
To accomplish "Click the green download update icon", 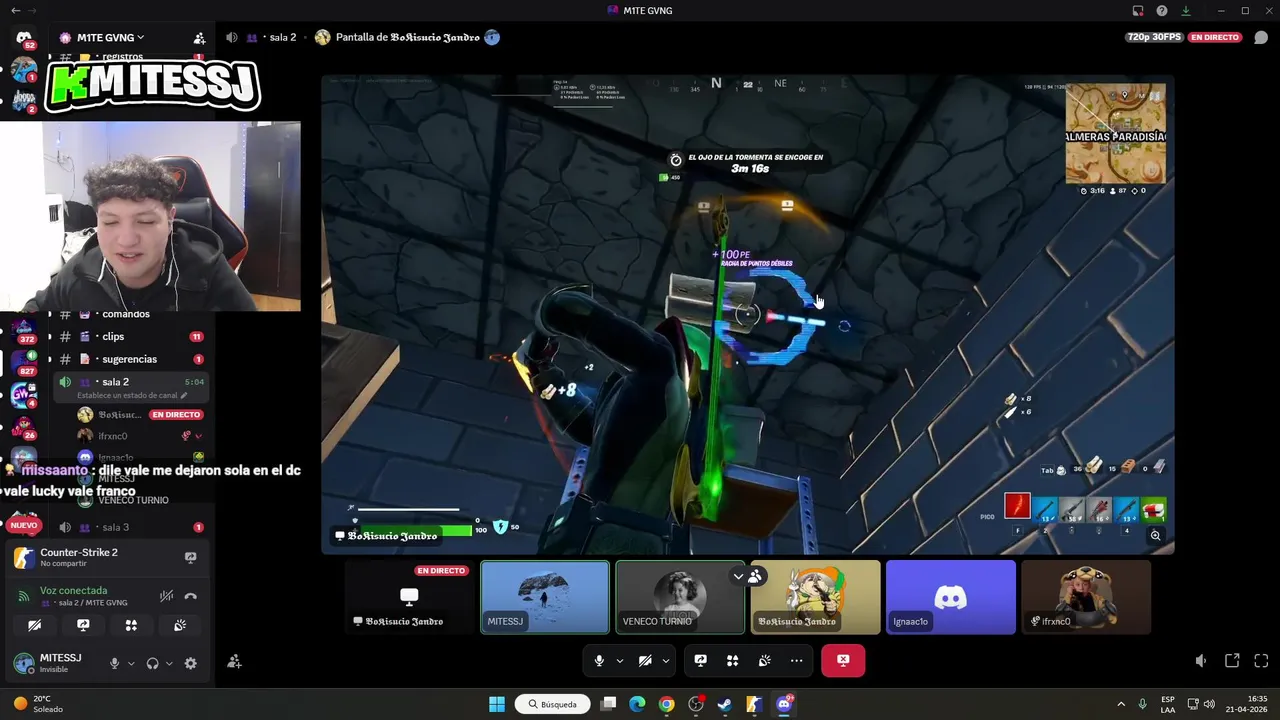I will coord(1186,11).
